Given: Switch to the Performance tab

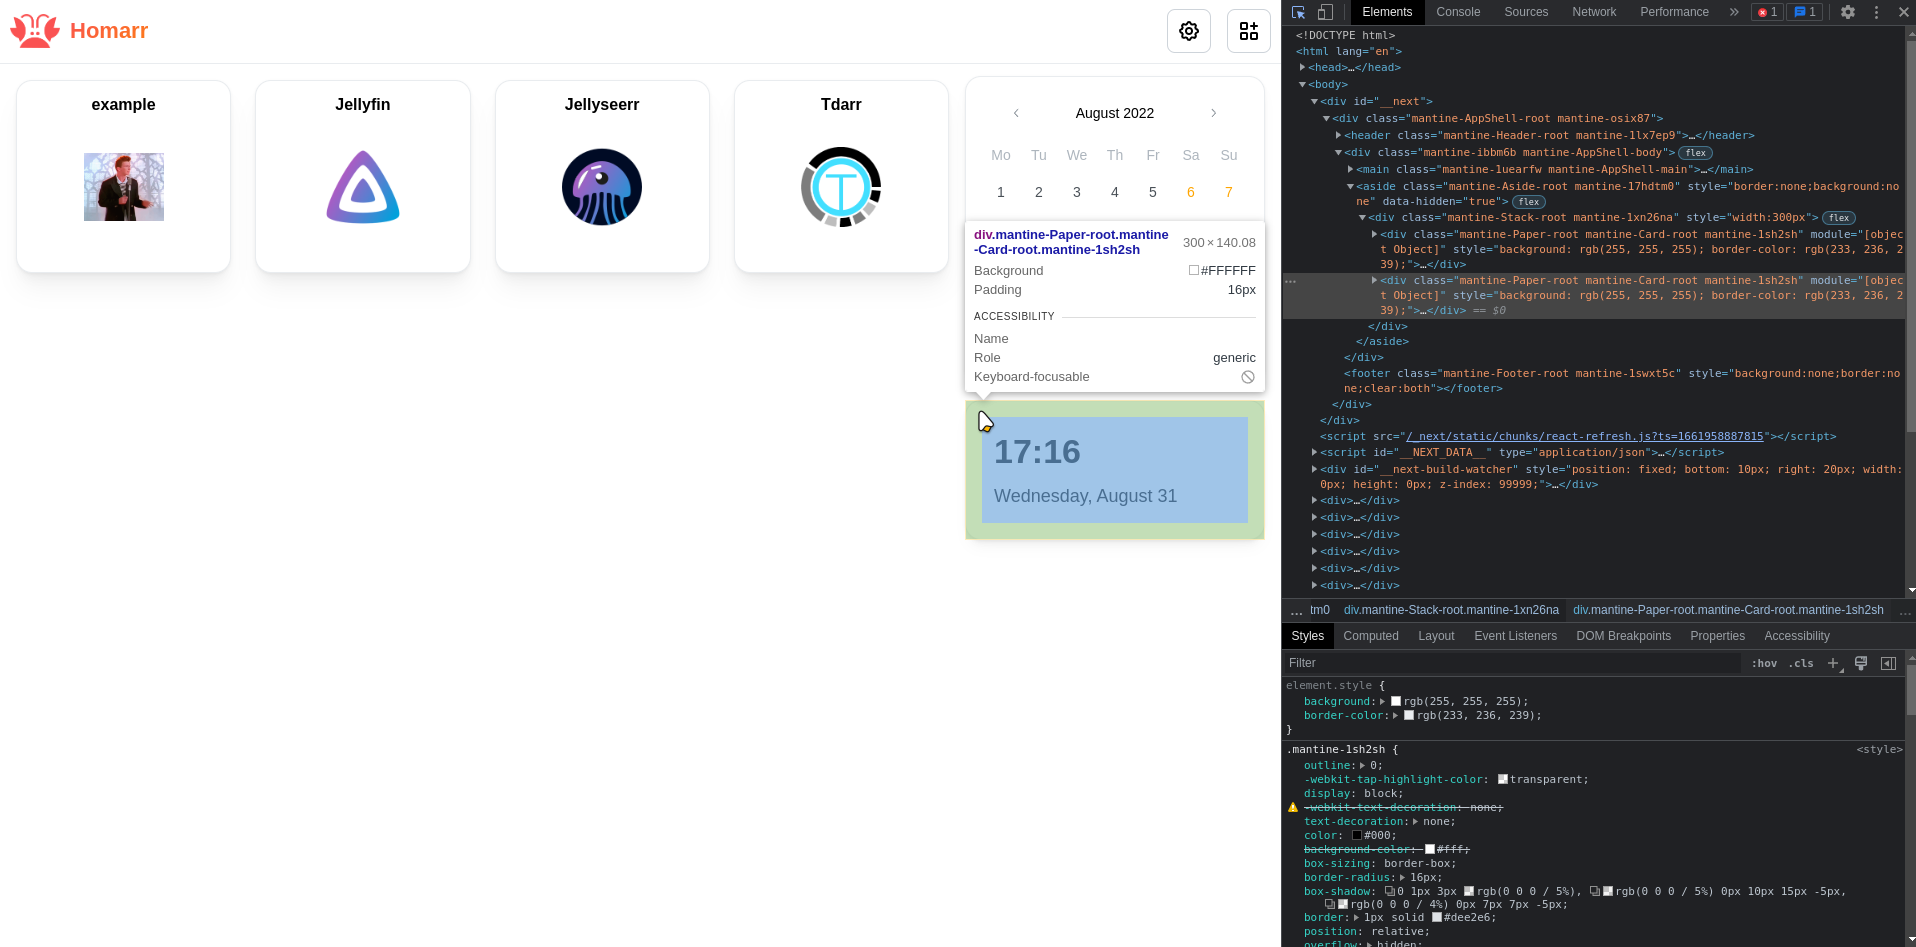Looking at the screenshot, I should pos(1674,12).
